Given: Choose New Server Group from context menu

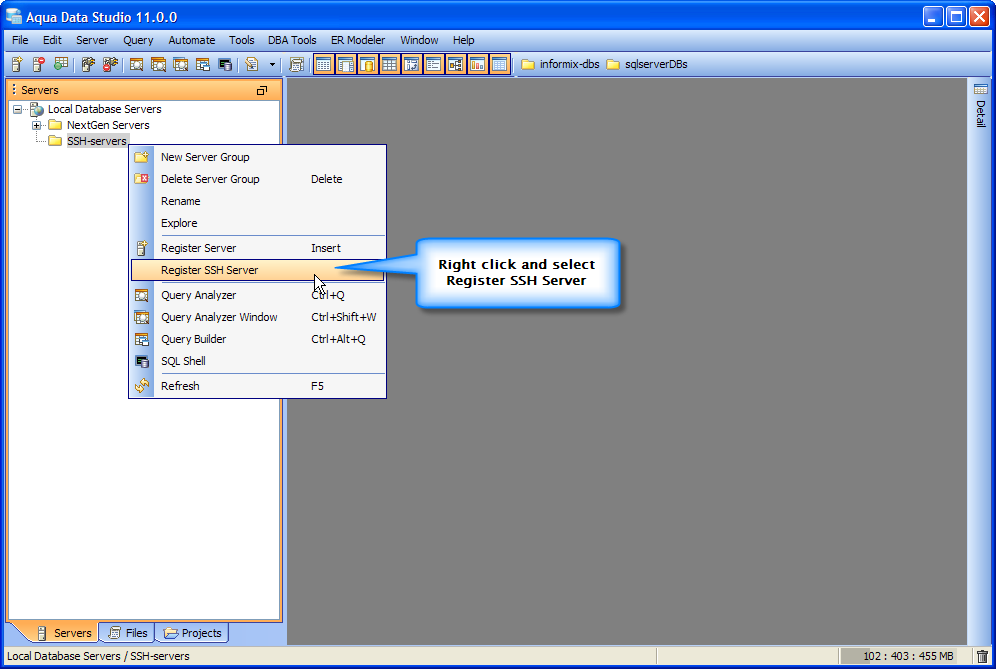Looking at the screenshot, I should pyautogui.click(x=257, y=157).
